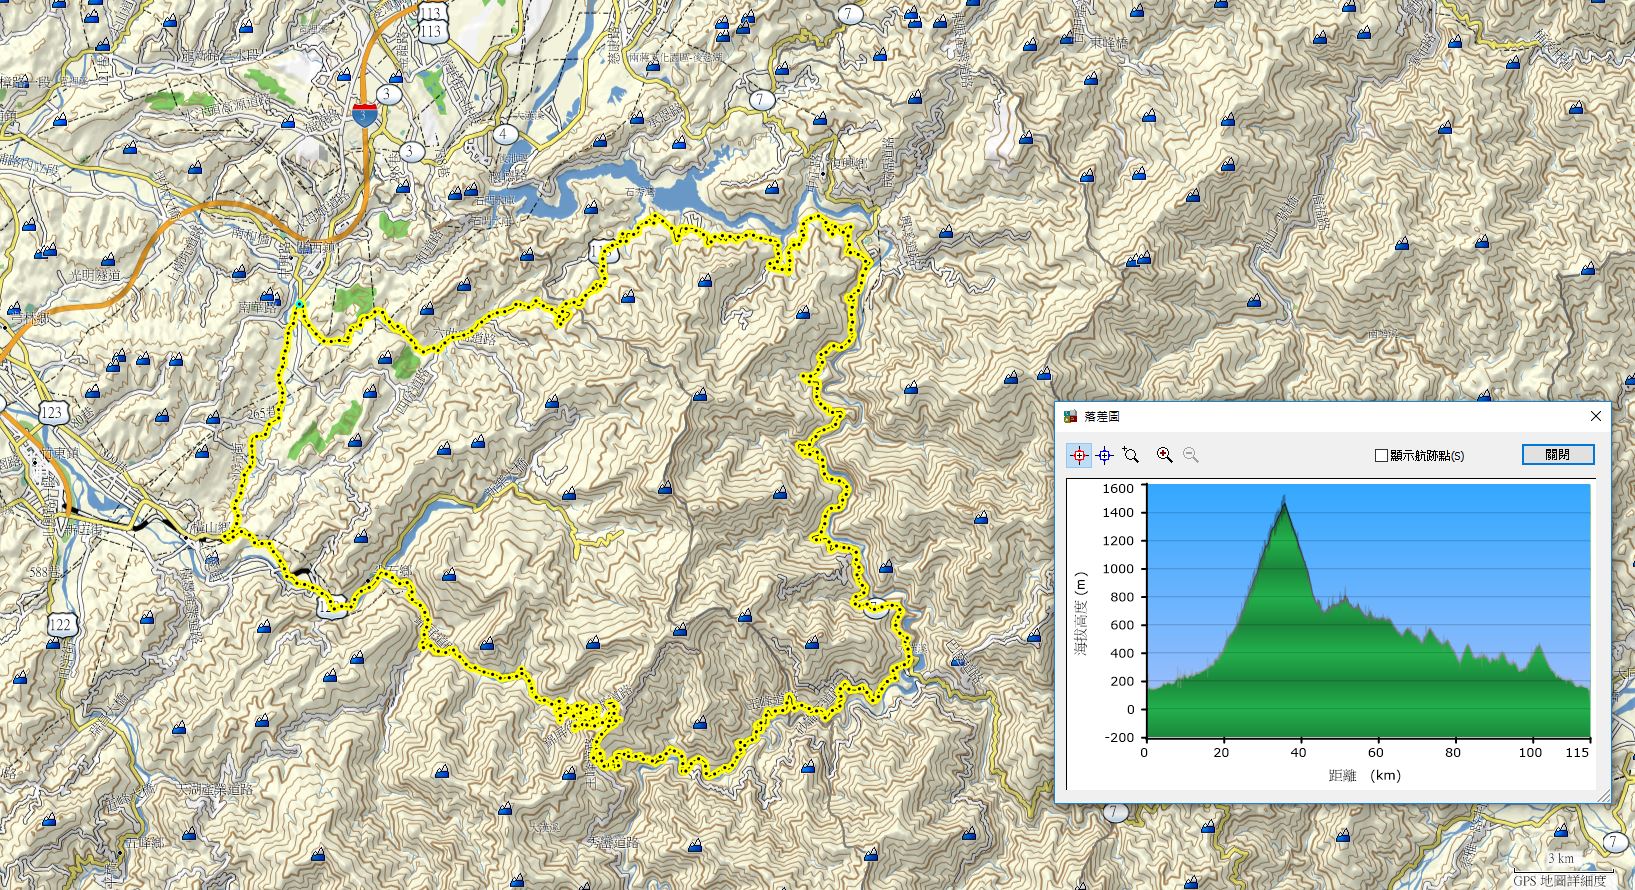Image resolution: width=1635 pixels, height=890 pixels.
Task: Select the blue crosshair tool in profile toolbar
Action: (x=1104, y=455)
